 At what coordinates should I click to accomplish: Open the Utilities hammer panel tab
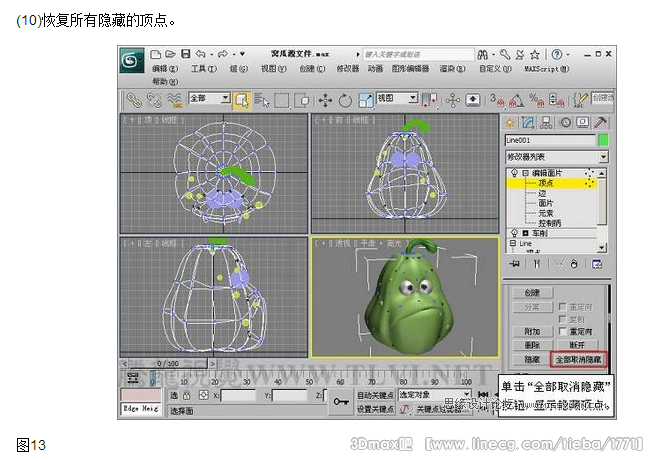[x=601, y=123]
